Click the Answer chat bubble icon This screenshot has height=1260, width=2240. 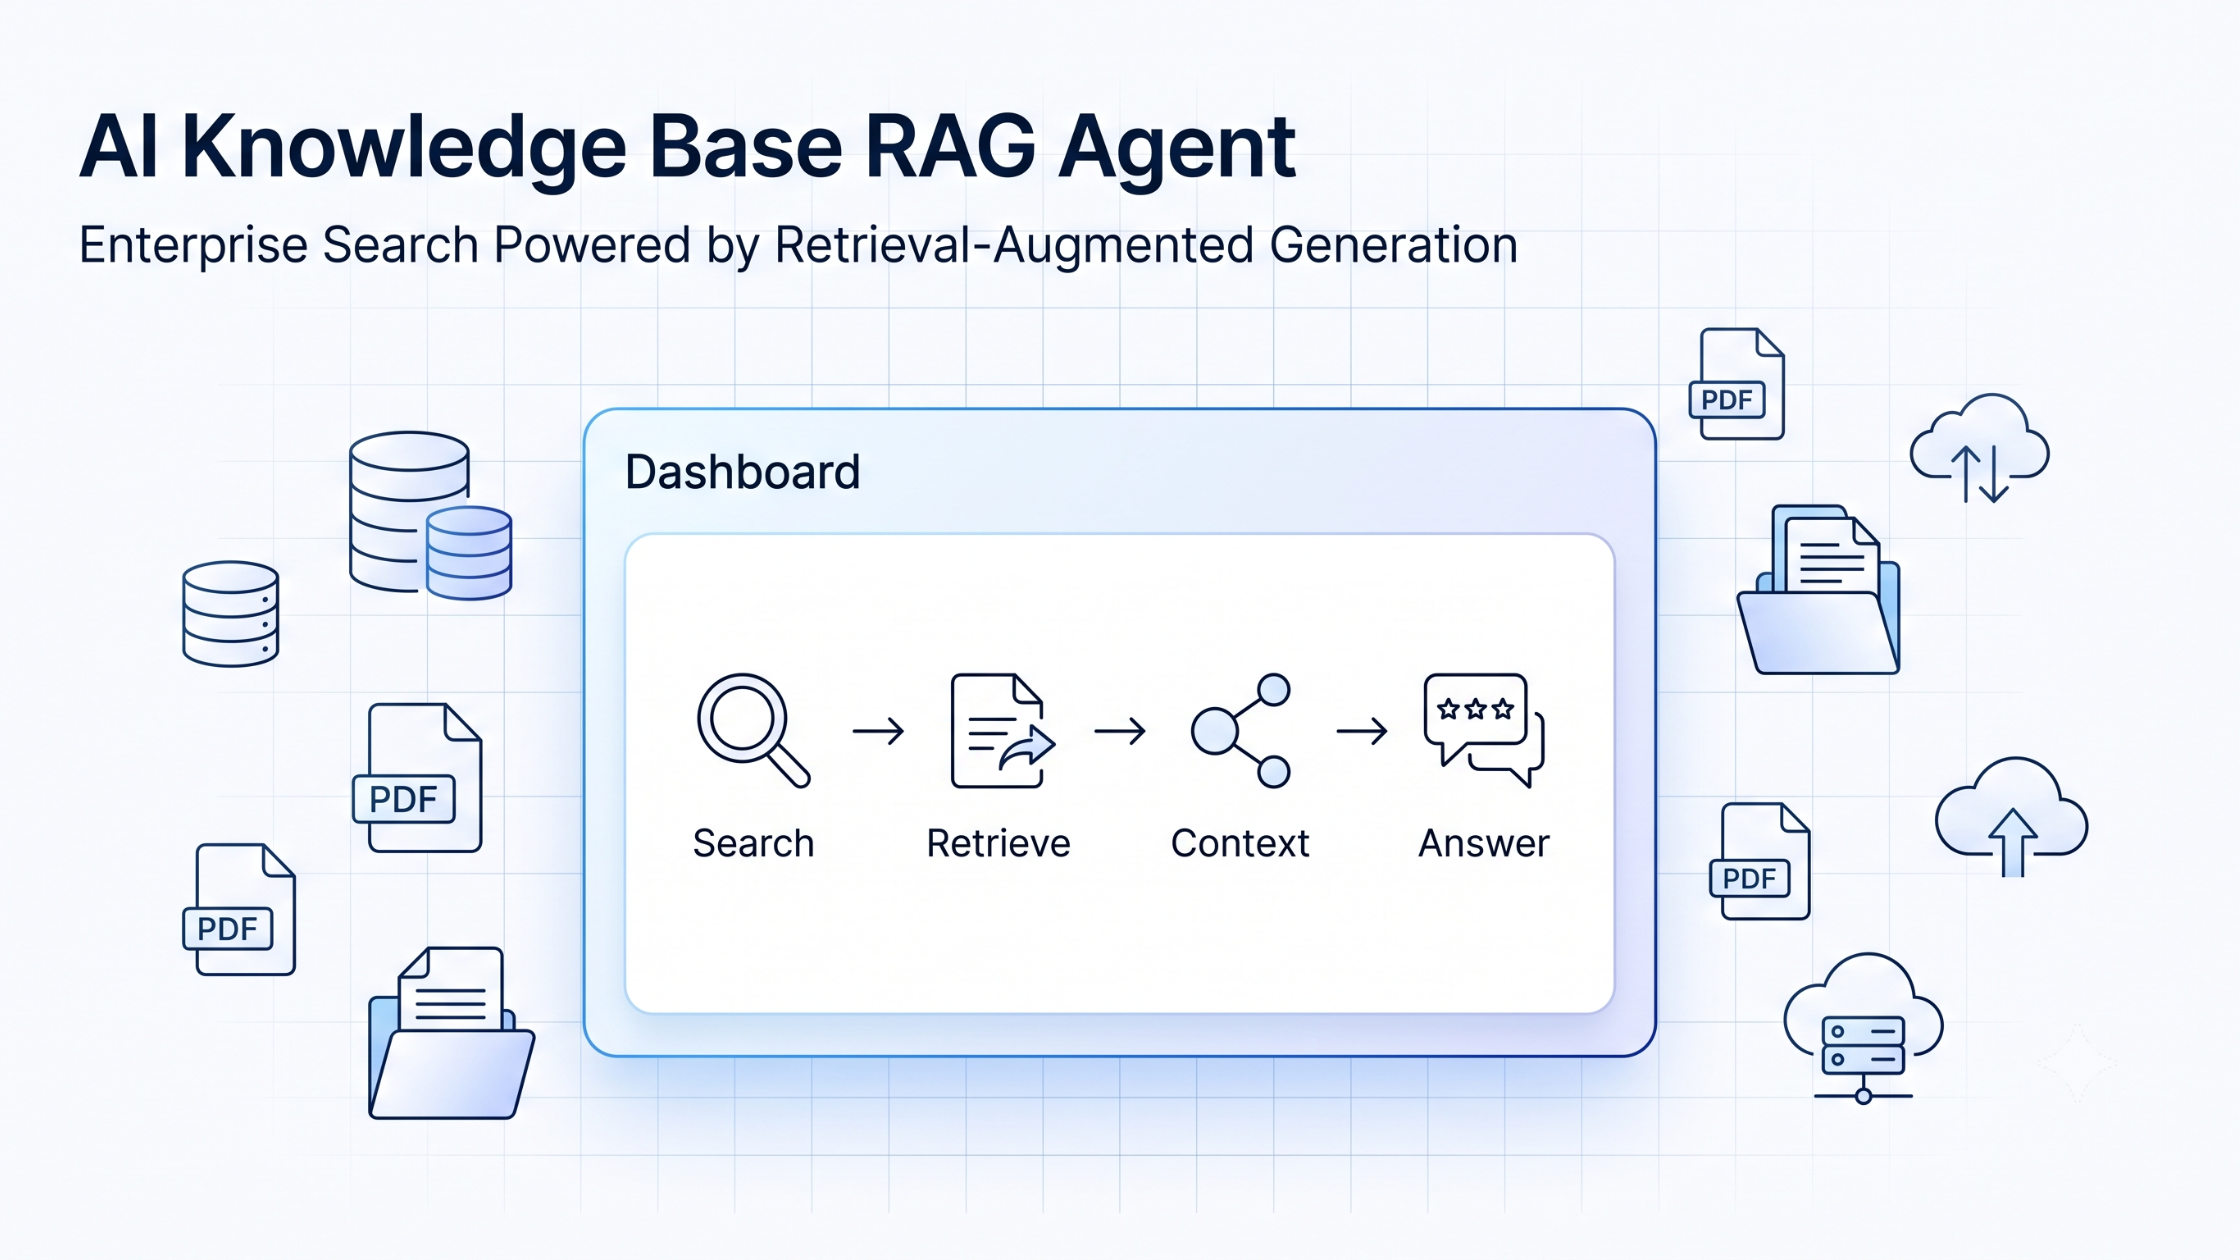(1484, 730)
